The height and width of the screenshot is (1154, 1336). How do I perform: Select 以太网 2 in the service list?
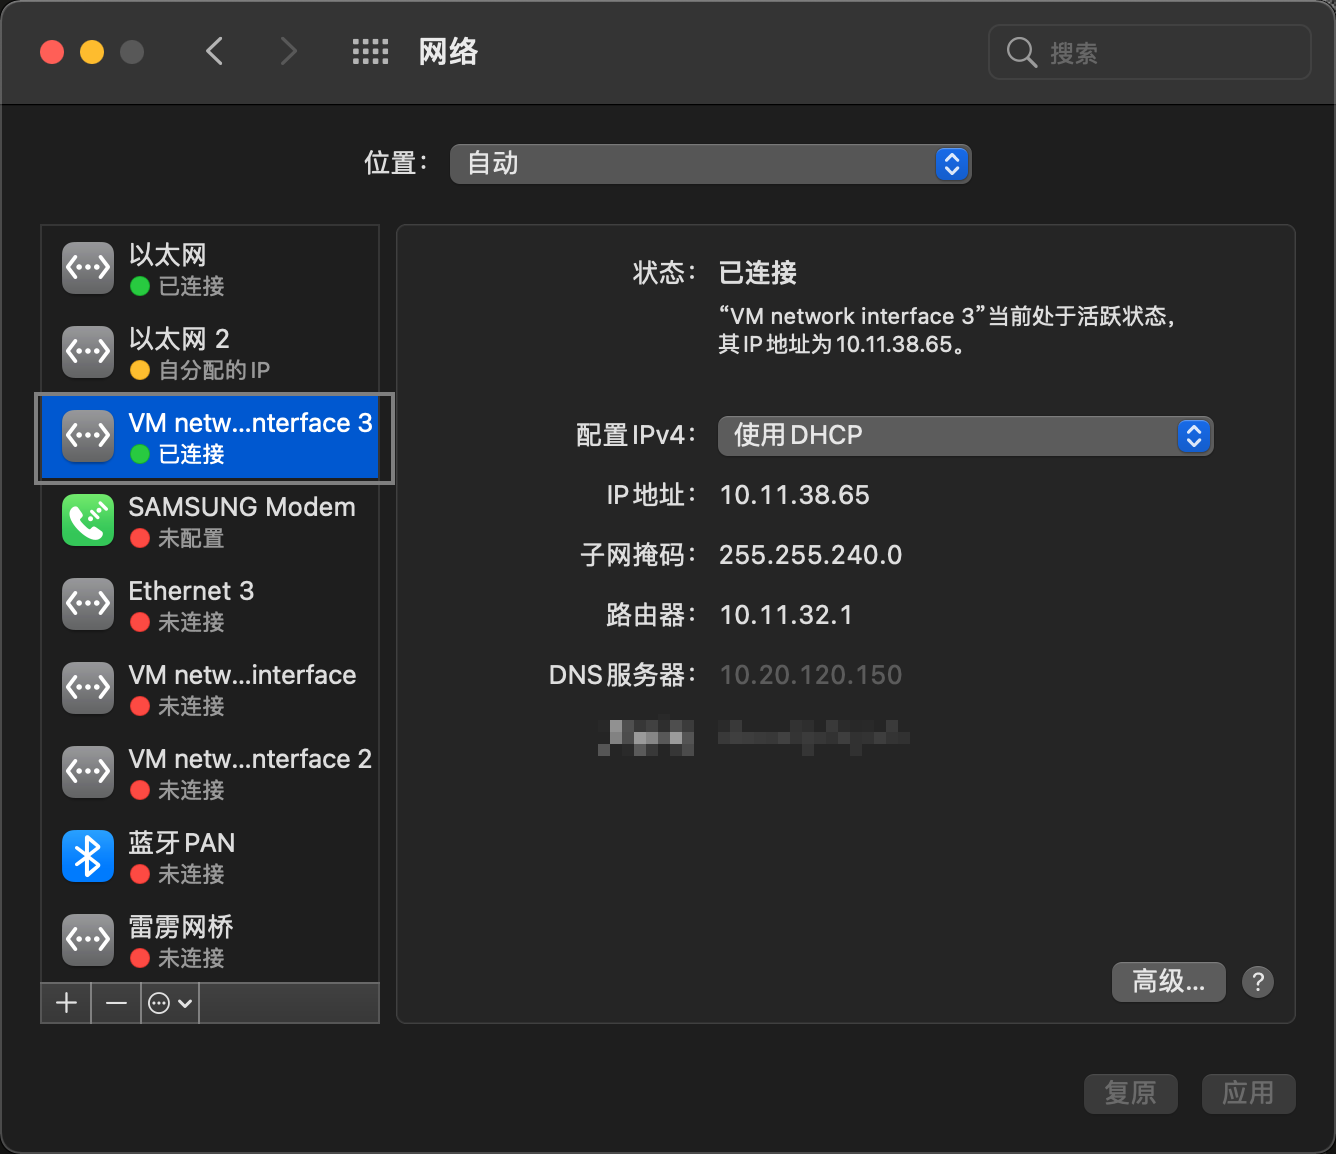(200, 352)
